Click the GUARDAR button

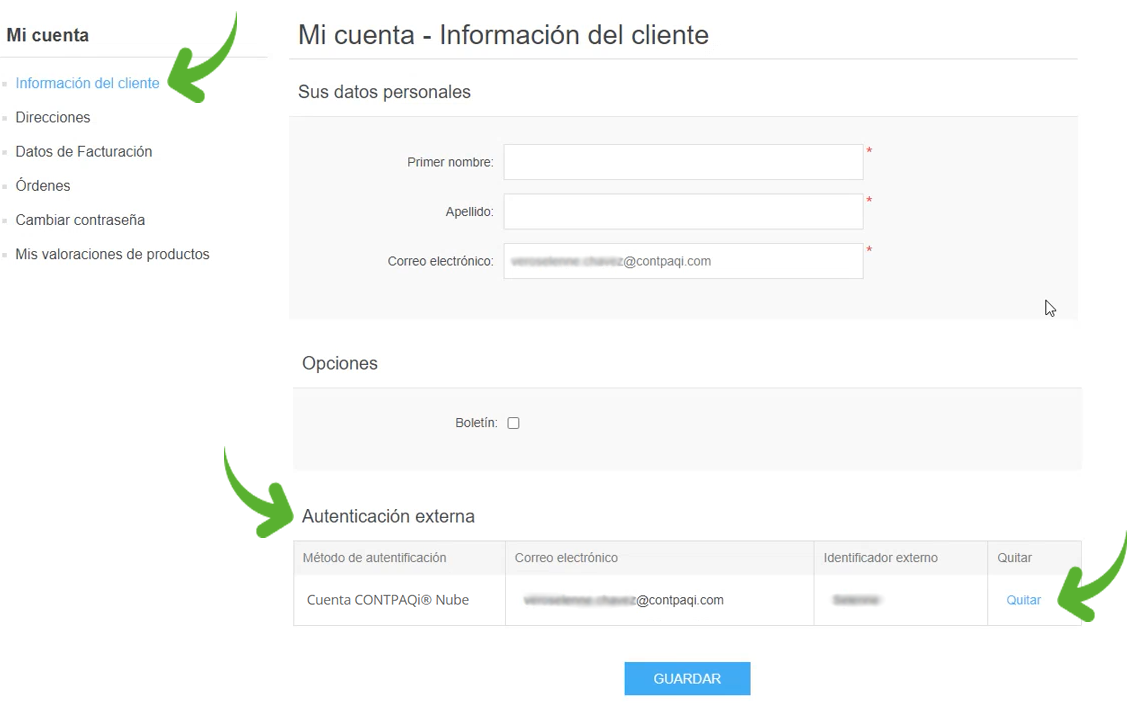point(687,678)
